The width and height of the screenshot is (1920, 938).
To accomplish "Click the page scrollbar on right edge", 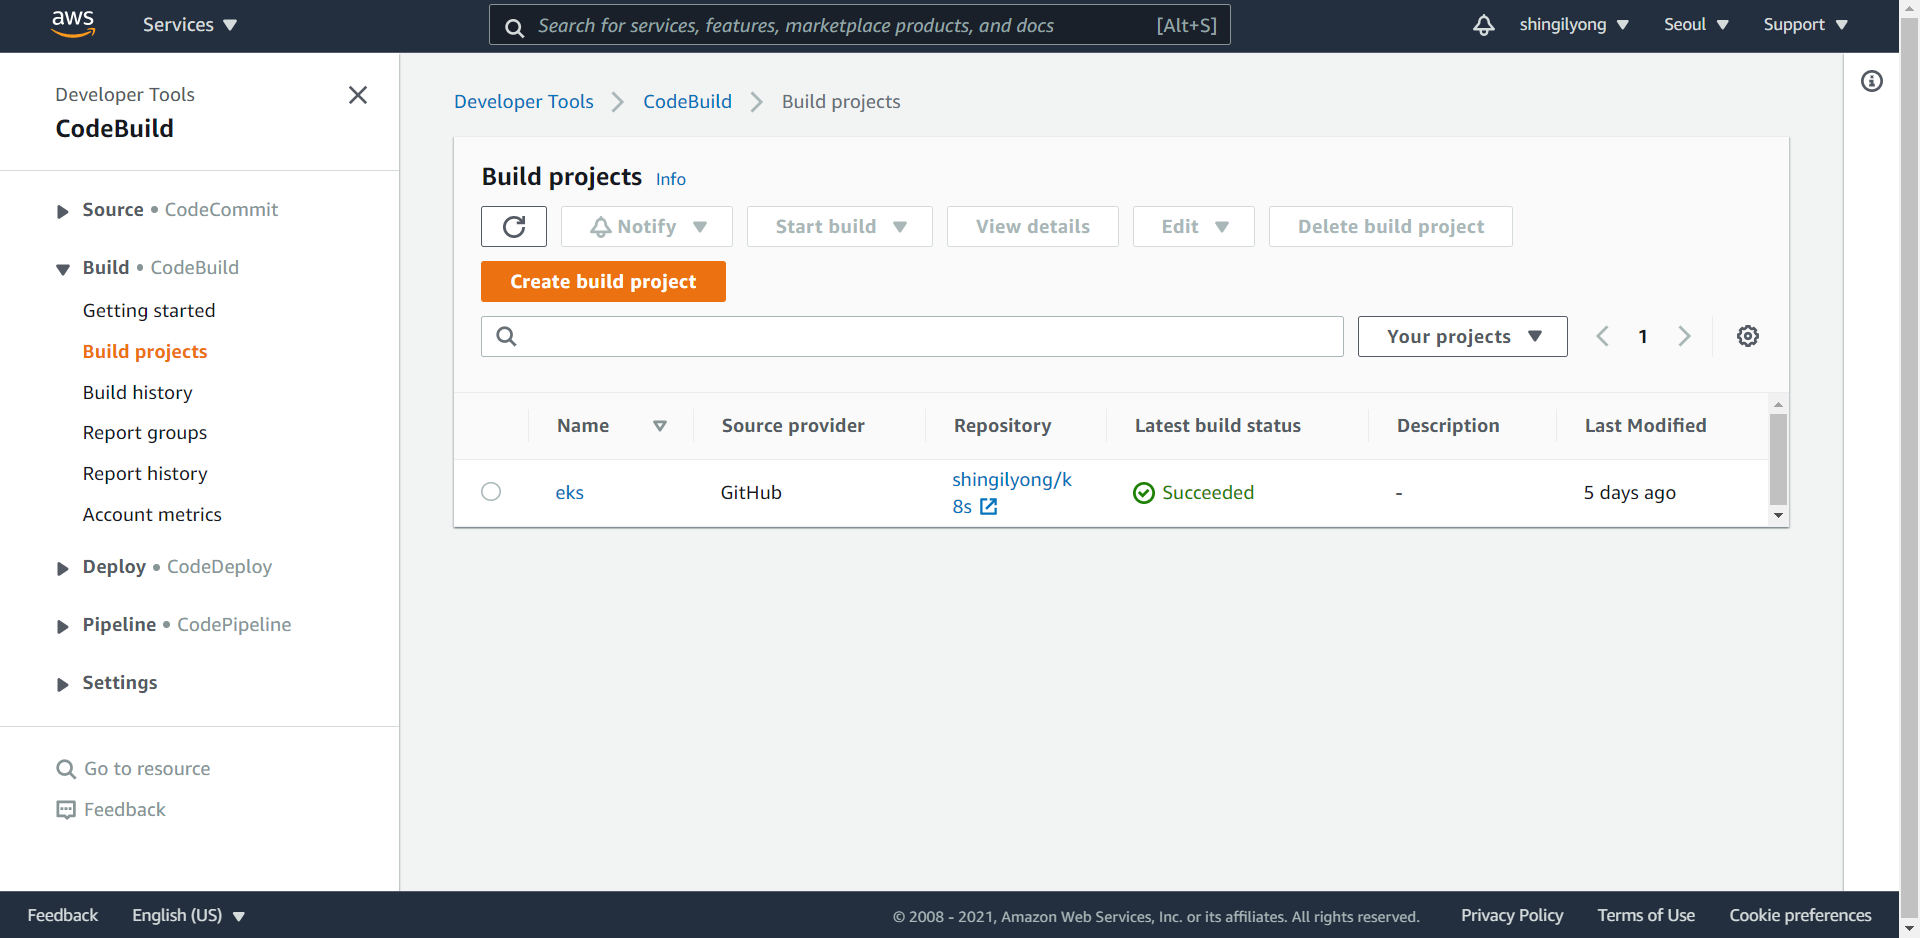I will [1909, 468].
